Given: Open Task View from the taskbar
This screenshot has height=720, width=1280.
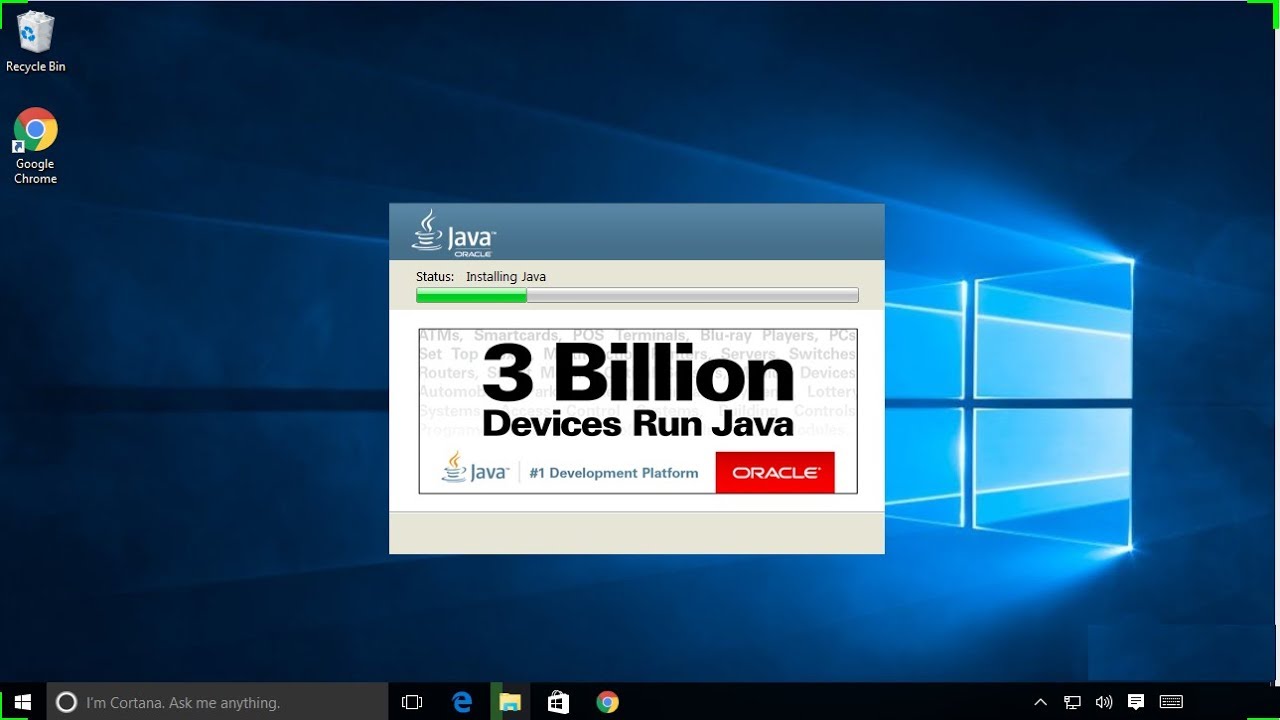Looking at the screenshot, I should pyautogui.click(x=412, y=702).
